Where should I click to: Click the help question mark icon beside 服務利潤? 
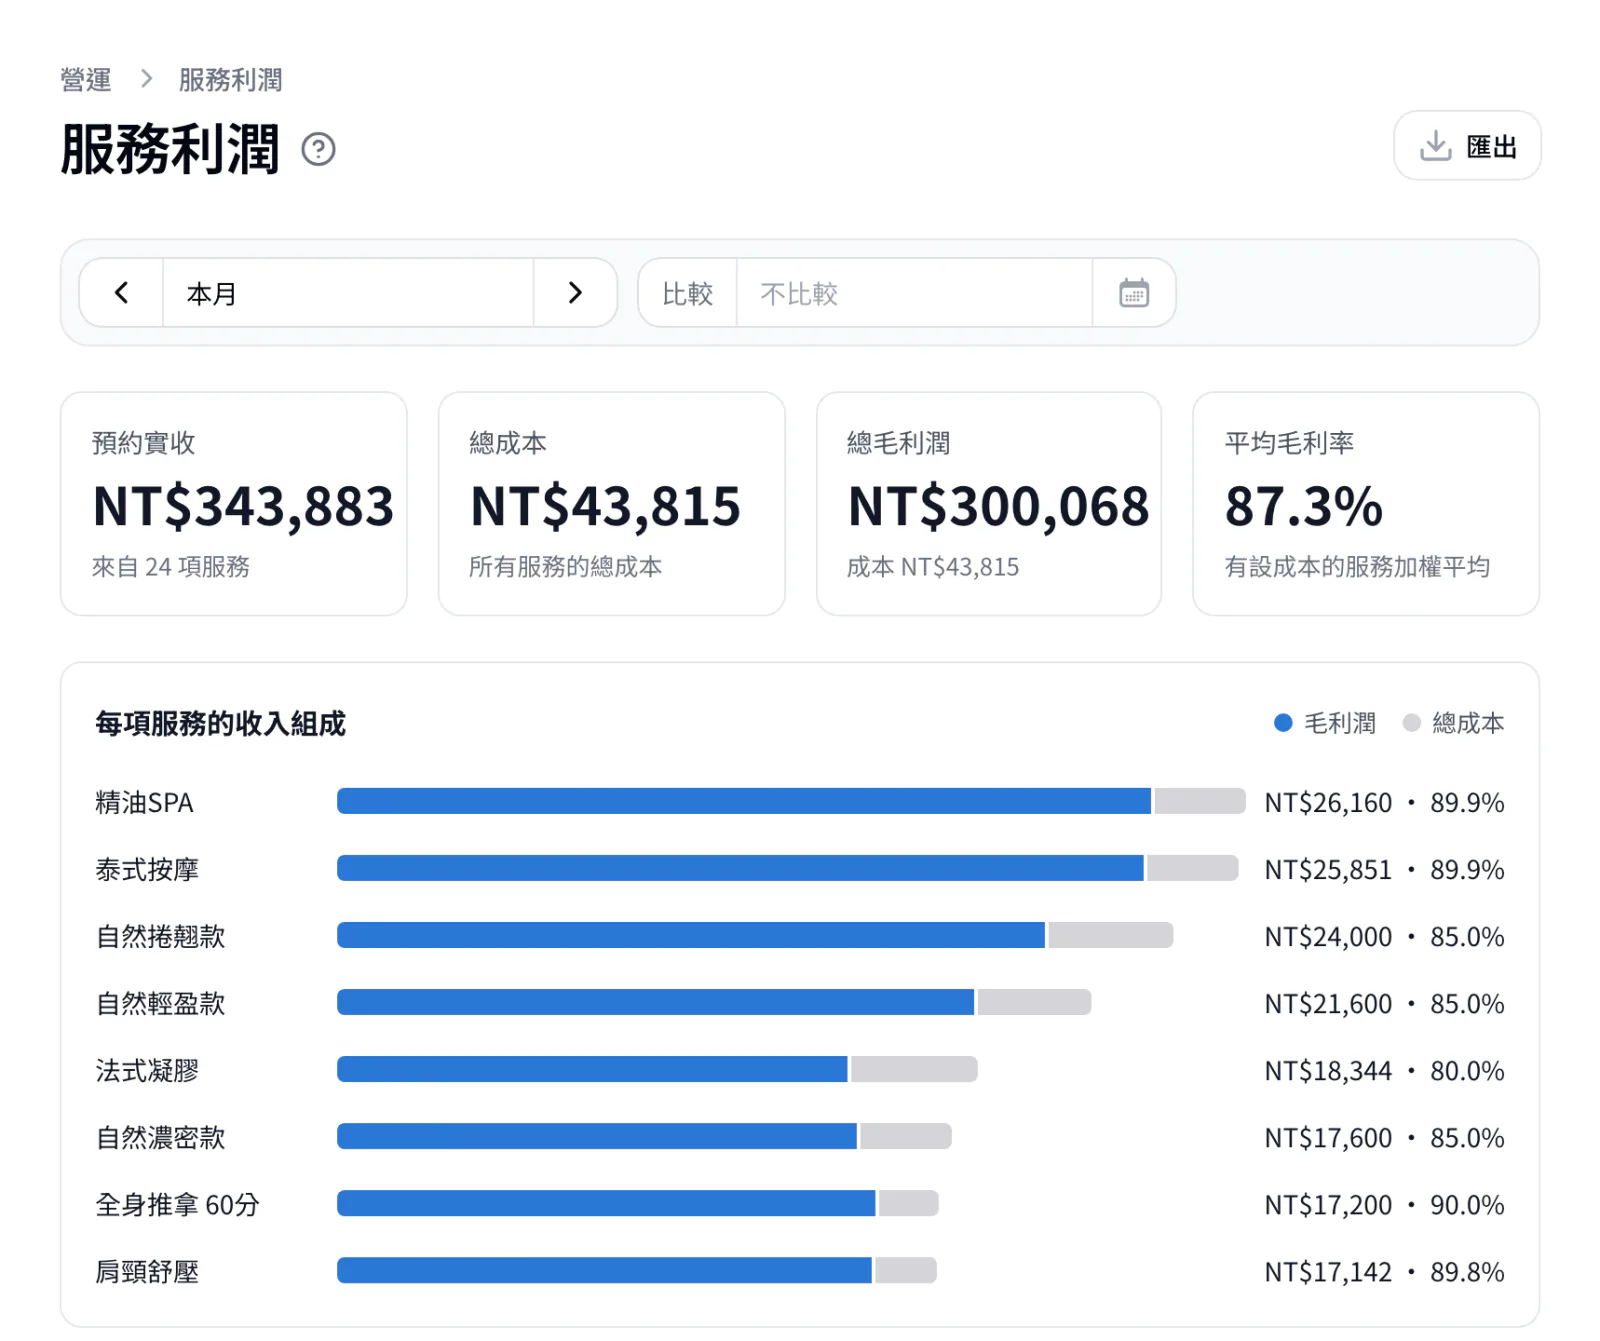(x=318, y=149)
